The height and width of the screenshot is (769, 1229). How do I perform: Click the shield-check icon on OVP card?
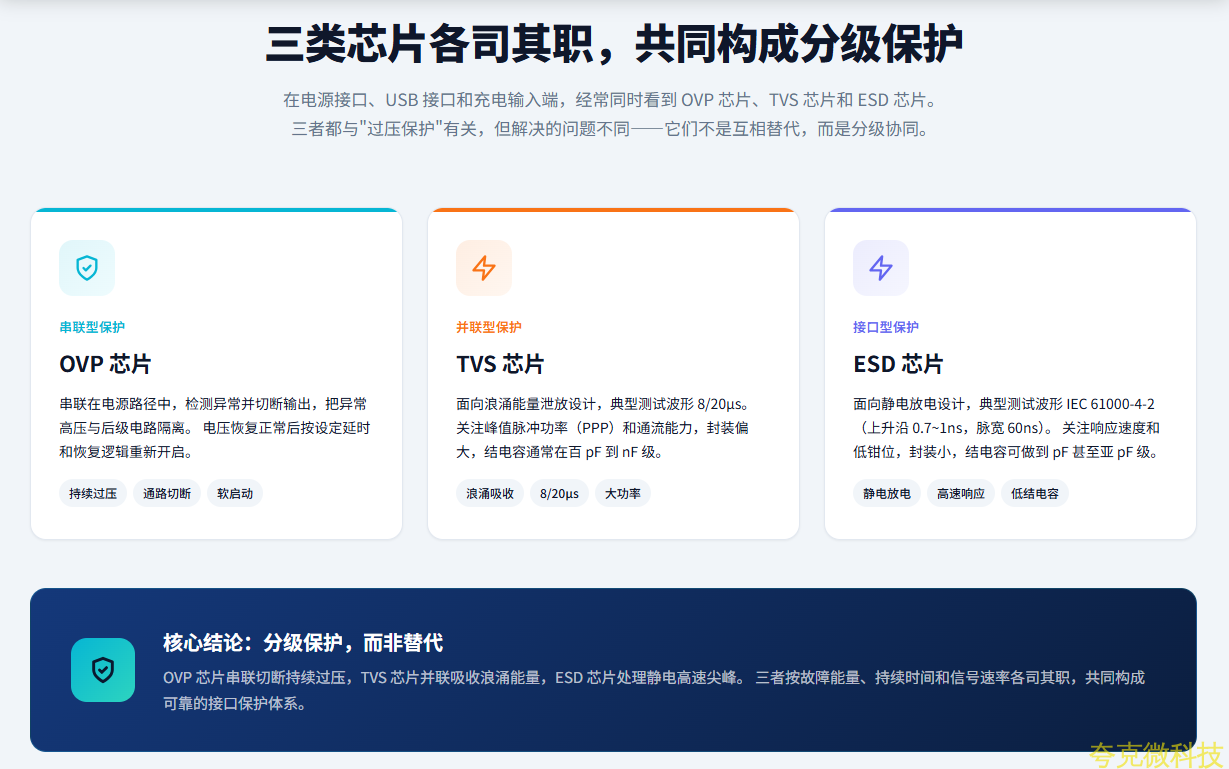[87, 268]
